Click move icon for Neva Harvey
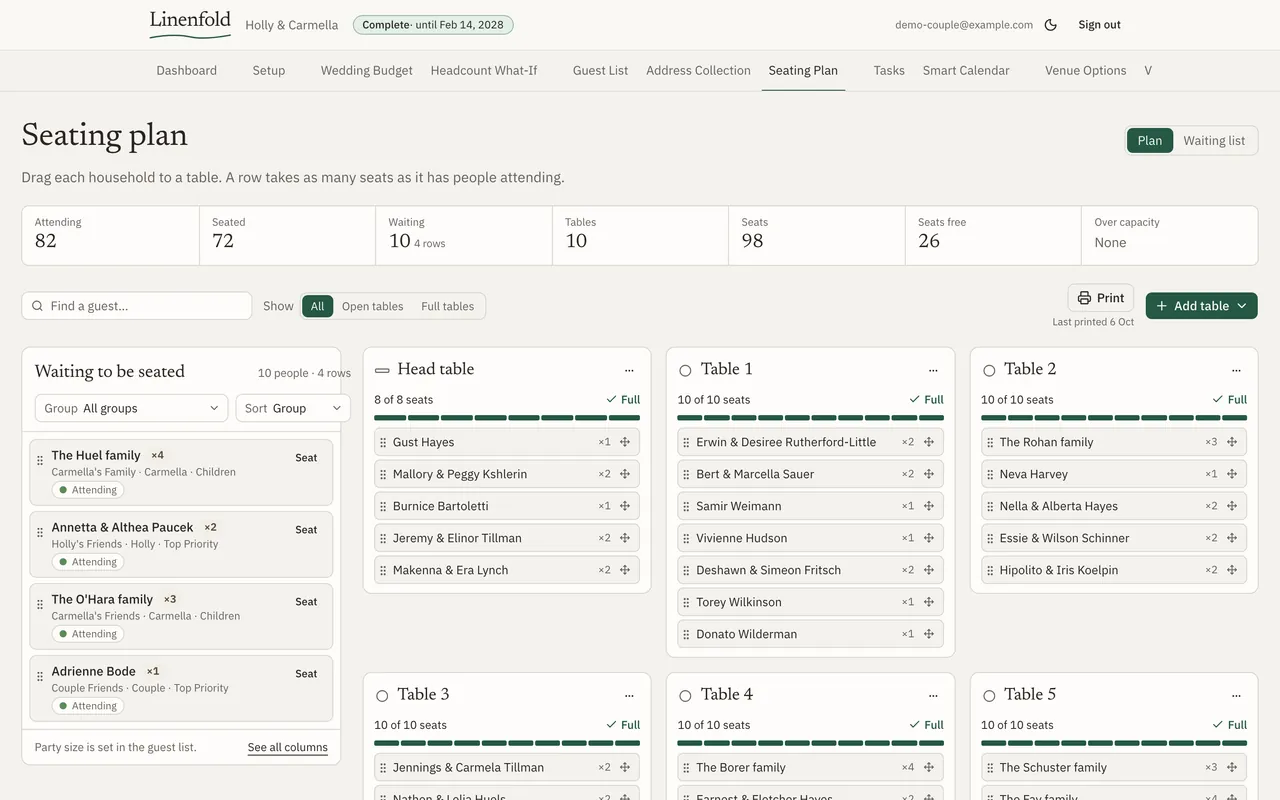This screenshot has height=800, width=1280. coord(1232,474)
